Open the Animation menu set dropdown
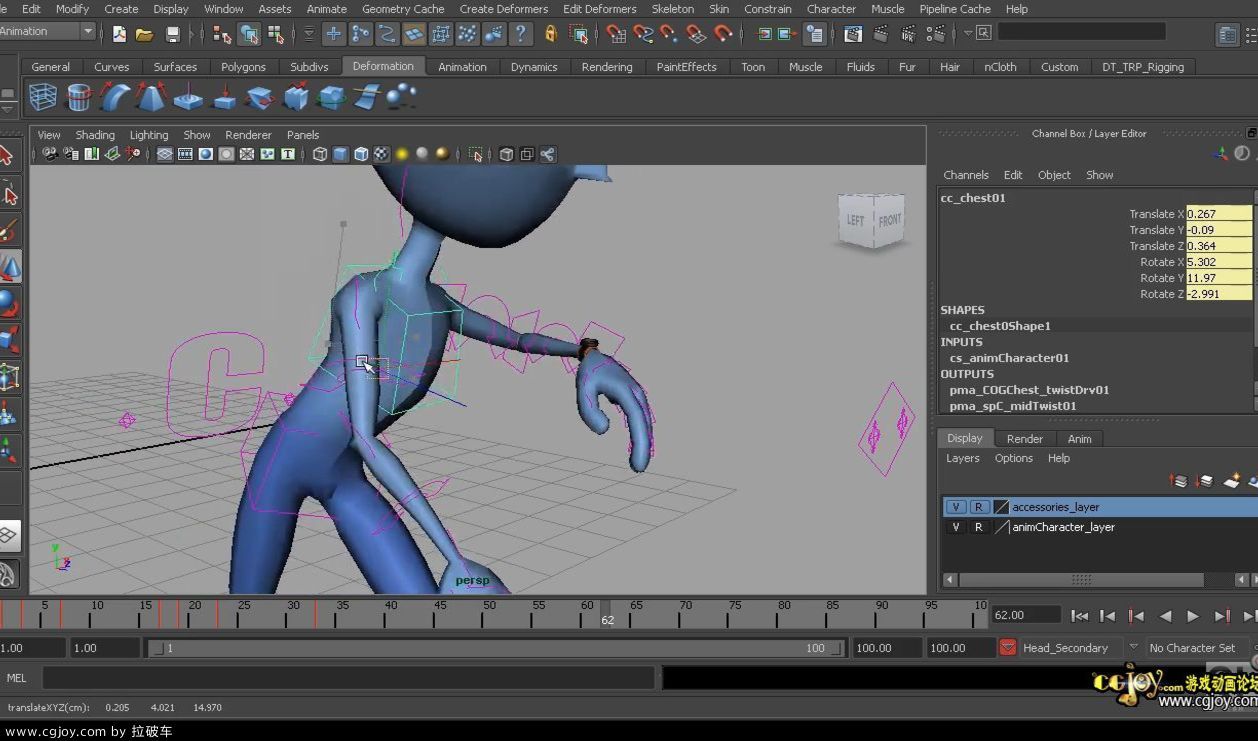This screenshot has width=1258, height=741. [45, 30]
